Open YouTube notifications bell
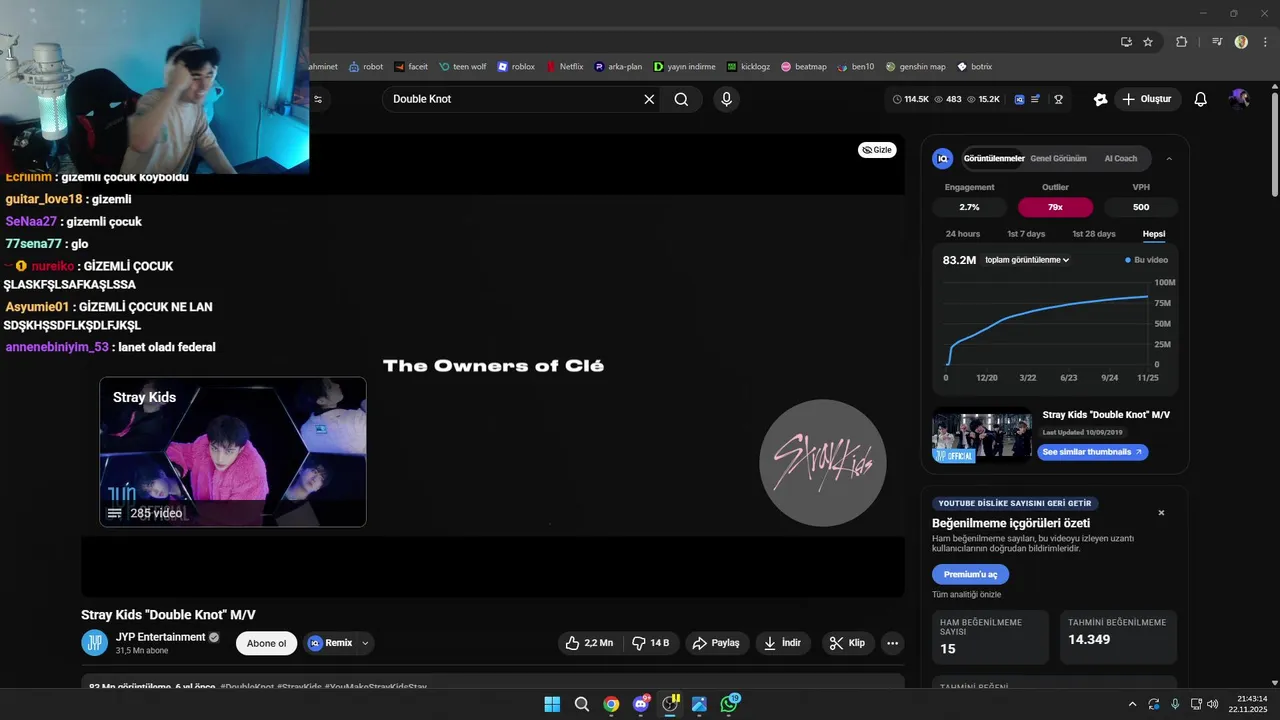This screenshot has width=1280, height=720. (x=1201, y=99)
